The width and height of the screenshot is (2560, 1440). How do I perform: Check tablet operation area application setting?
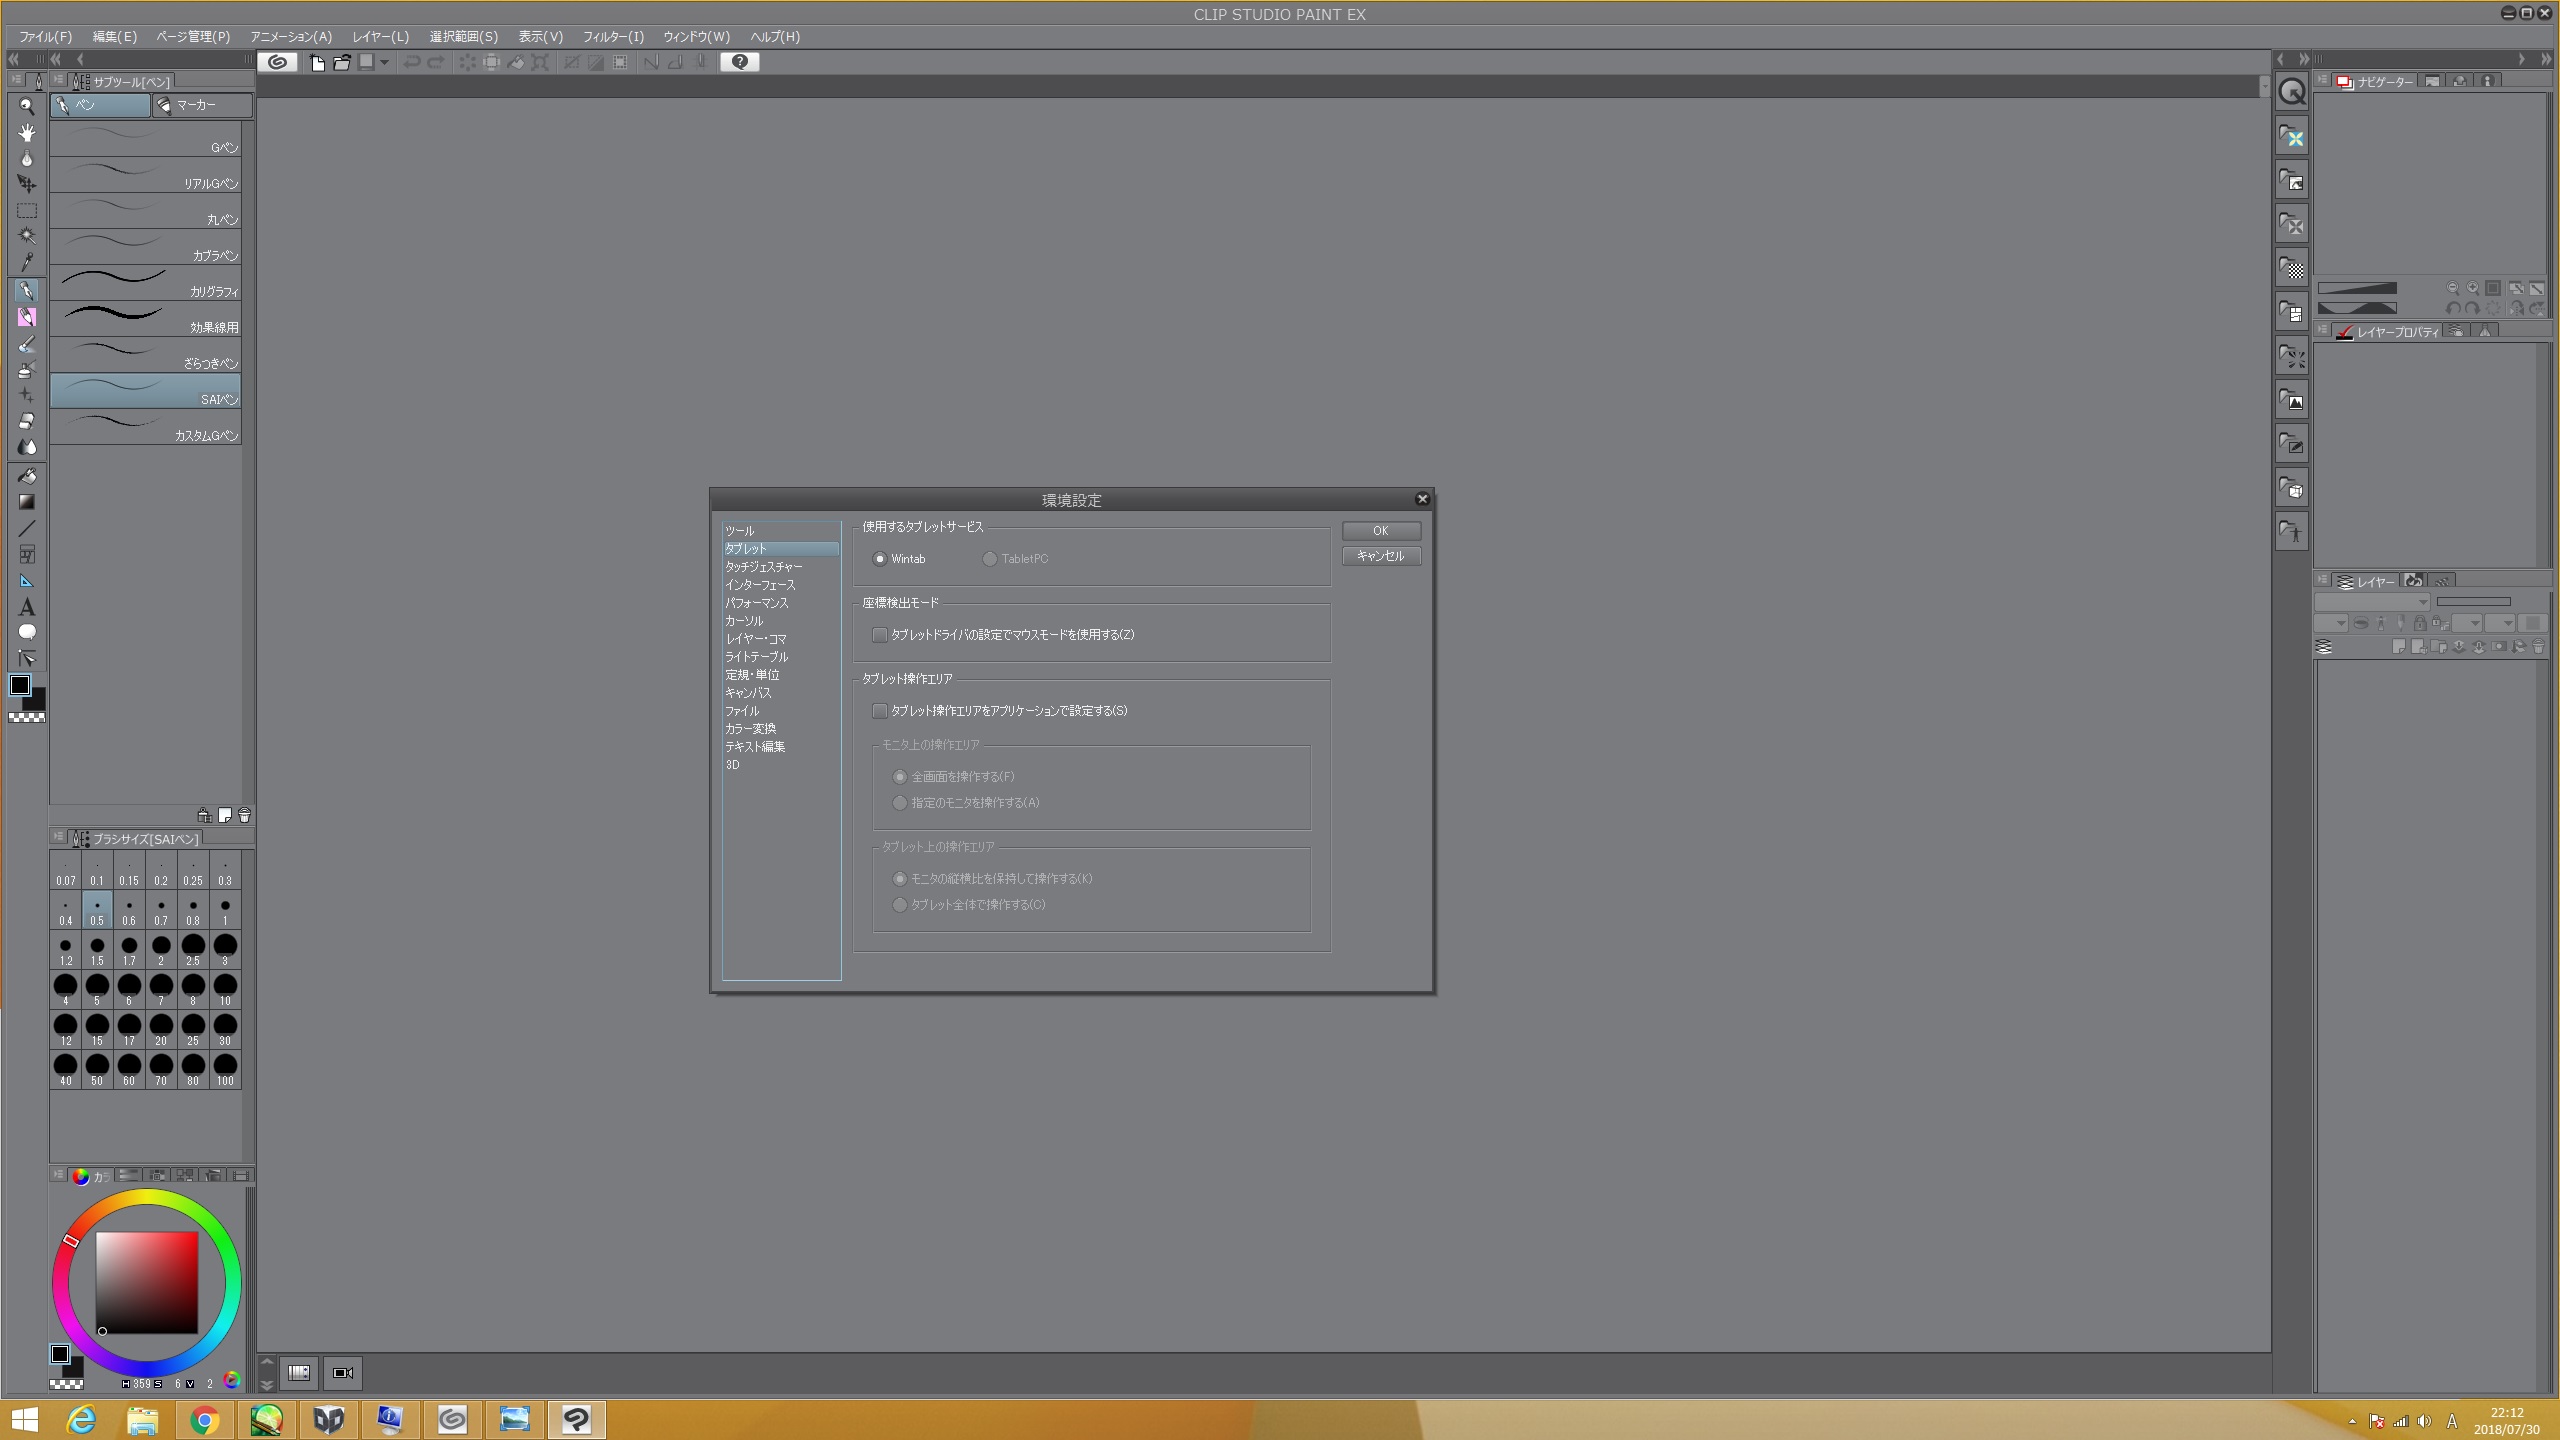pos(880,711)
